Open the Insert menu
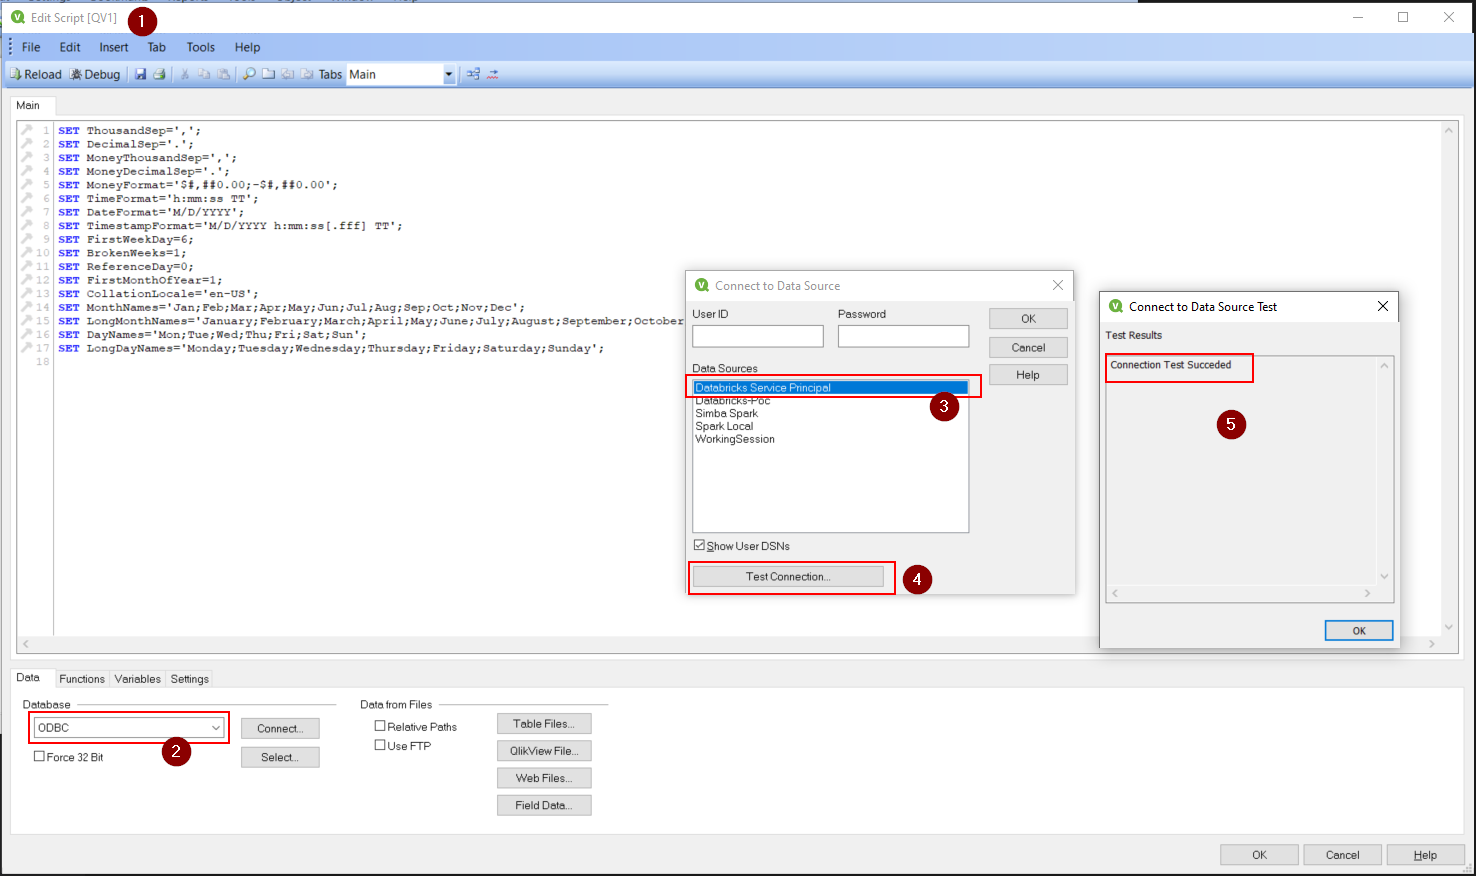The height and width of the screenshot is (876, 1476). pos(113,47)
